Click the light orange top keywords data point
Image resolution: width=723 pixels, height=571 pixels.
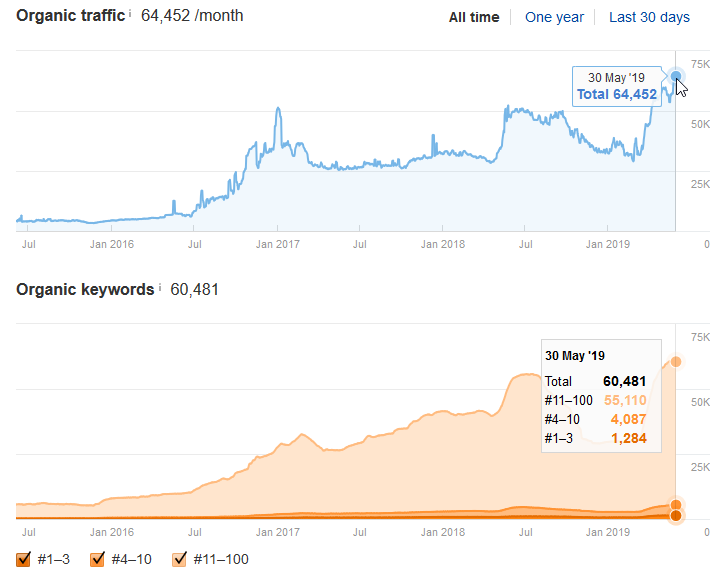point(676,361)
